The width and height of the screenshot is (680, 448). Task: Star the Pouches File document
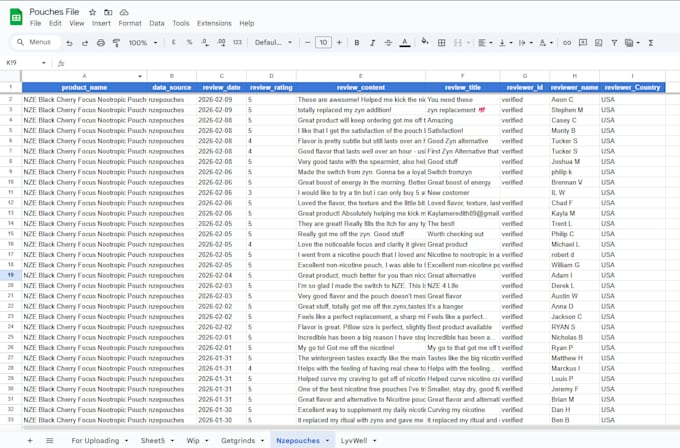[92, 12]
